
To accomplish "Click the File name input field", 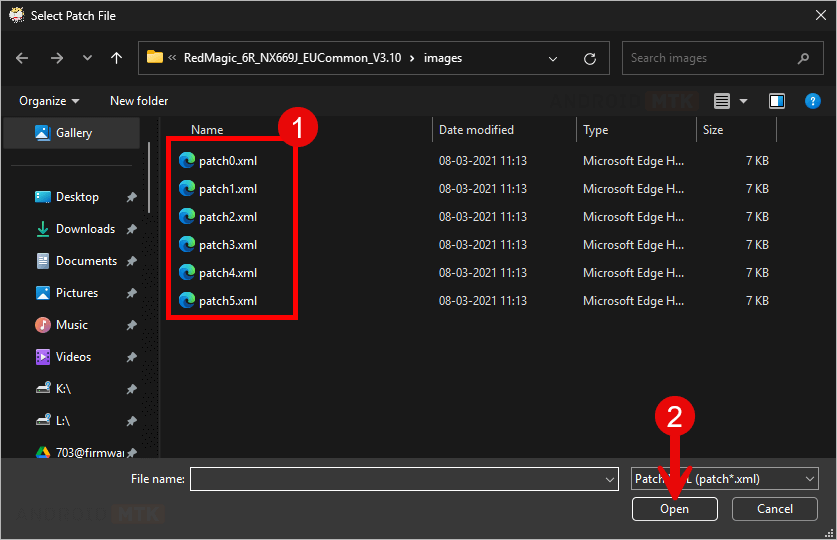I will pyautogui.click(x=403, y=479).
